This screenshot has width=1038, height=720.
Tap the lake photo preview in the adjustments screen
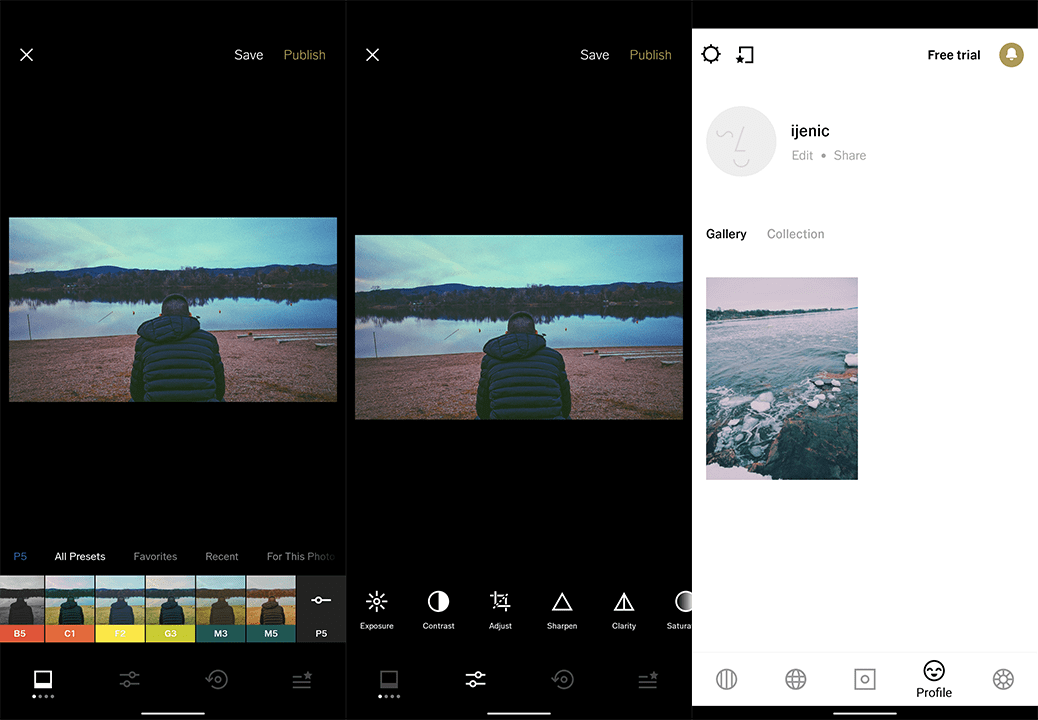tap(519, 328)
